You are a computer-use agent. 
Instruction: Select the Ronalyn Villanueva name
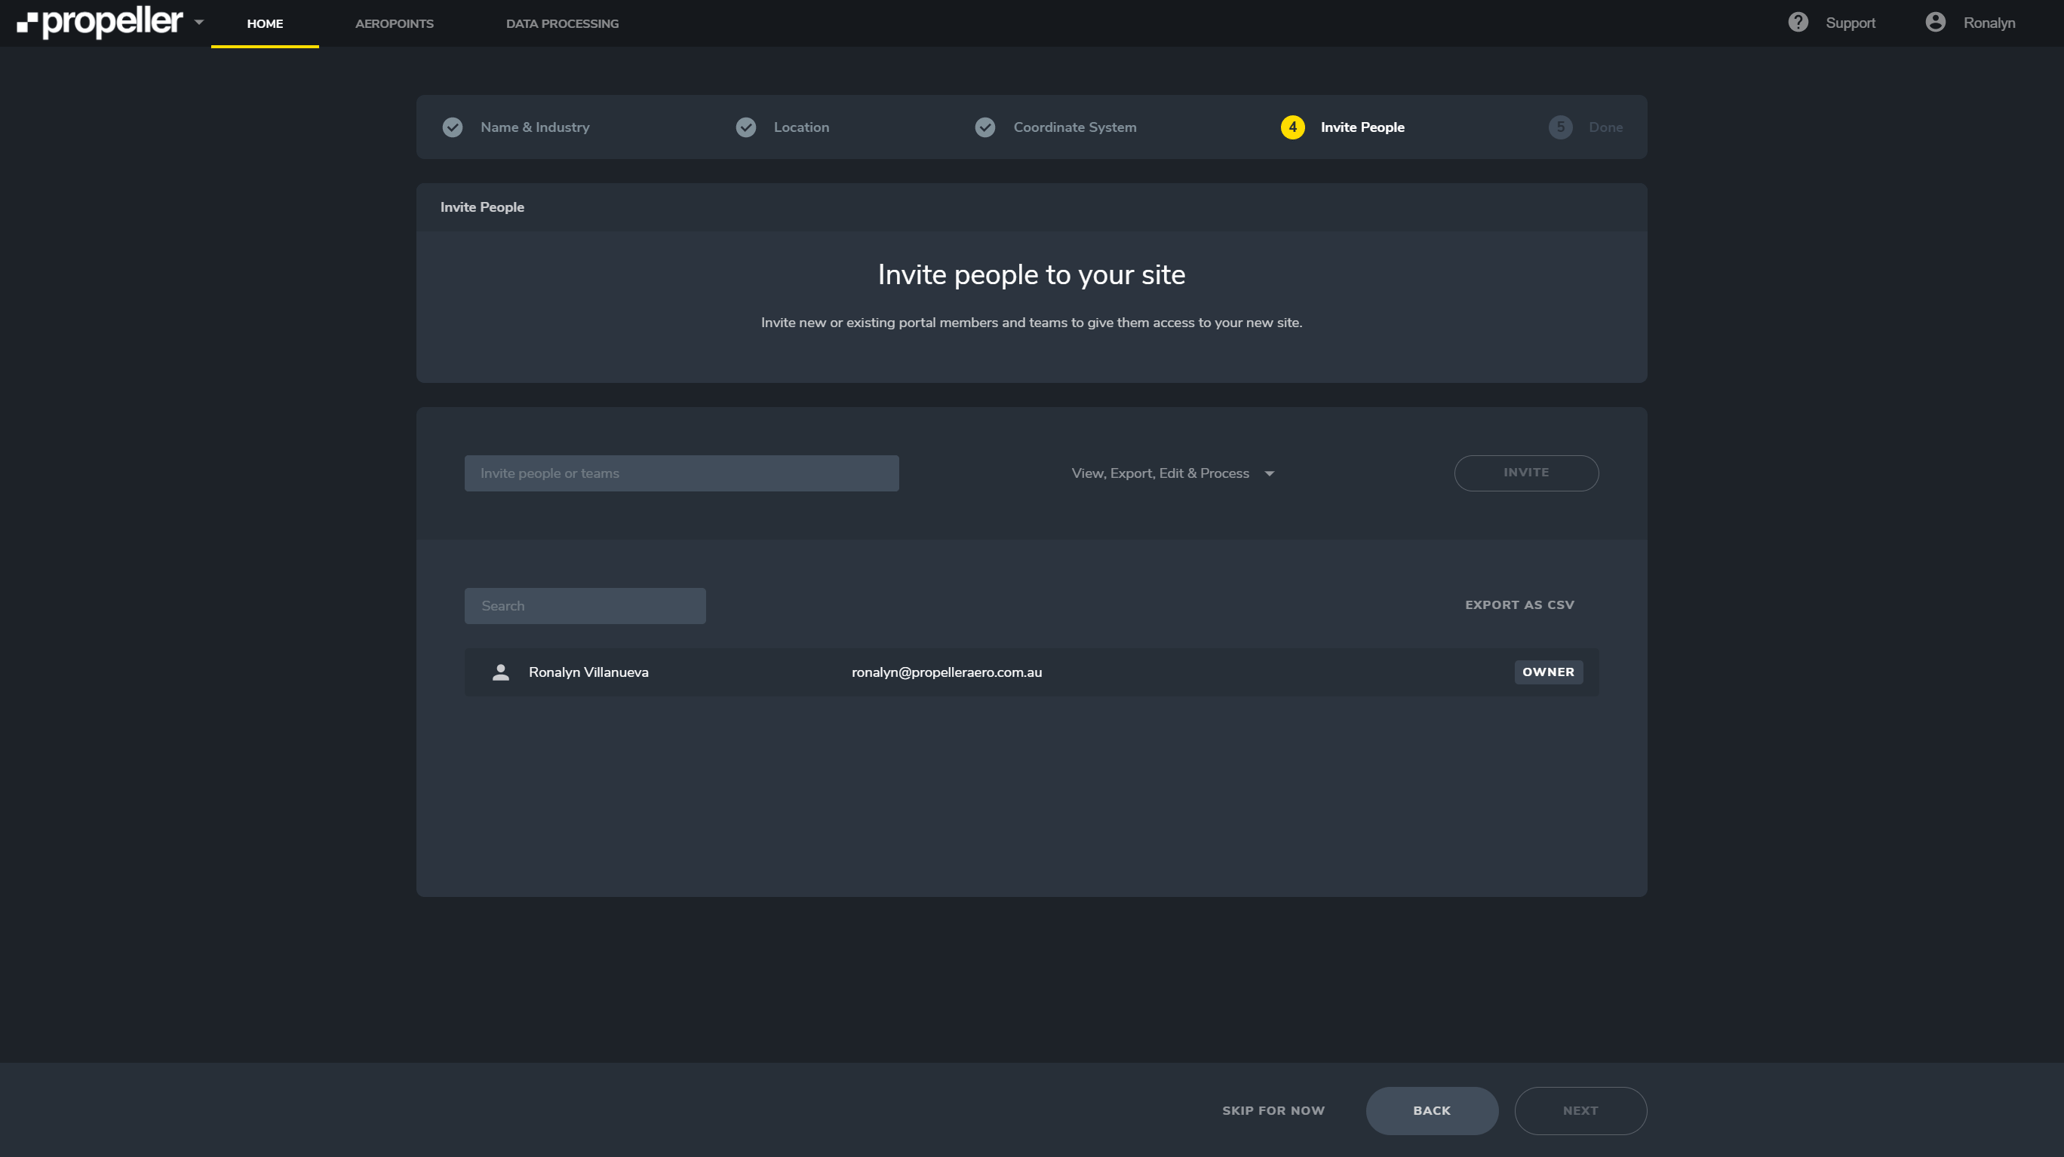coord(588,672)
